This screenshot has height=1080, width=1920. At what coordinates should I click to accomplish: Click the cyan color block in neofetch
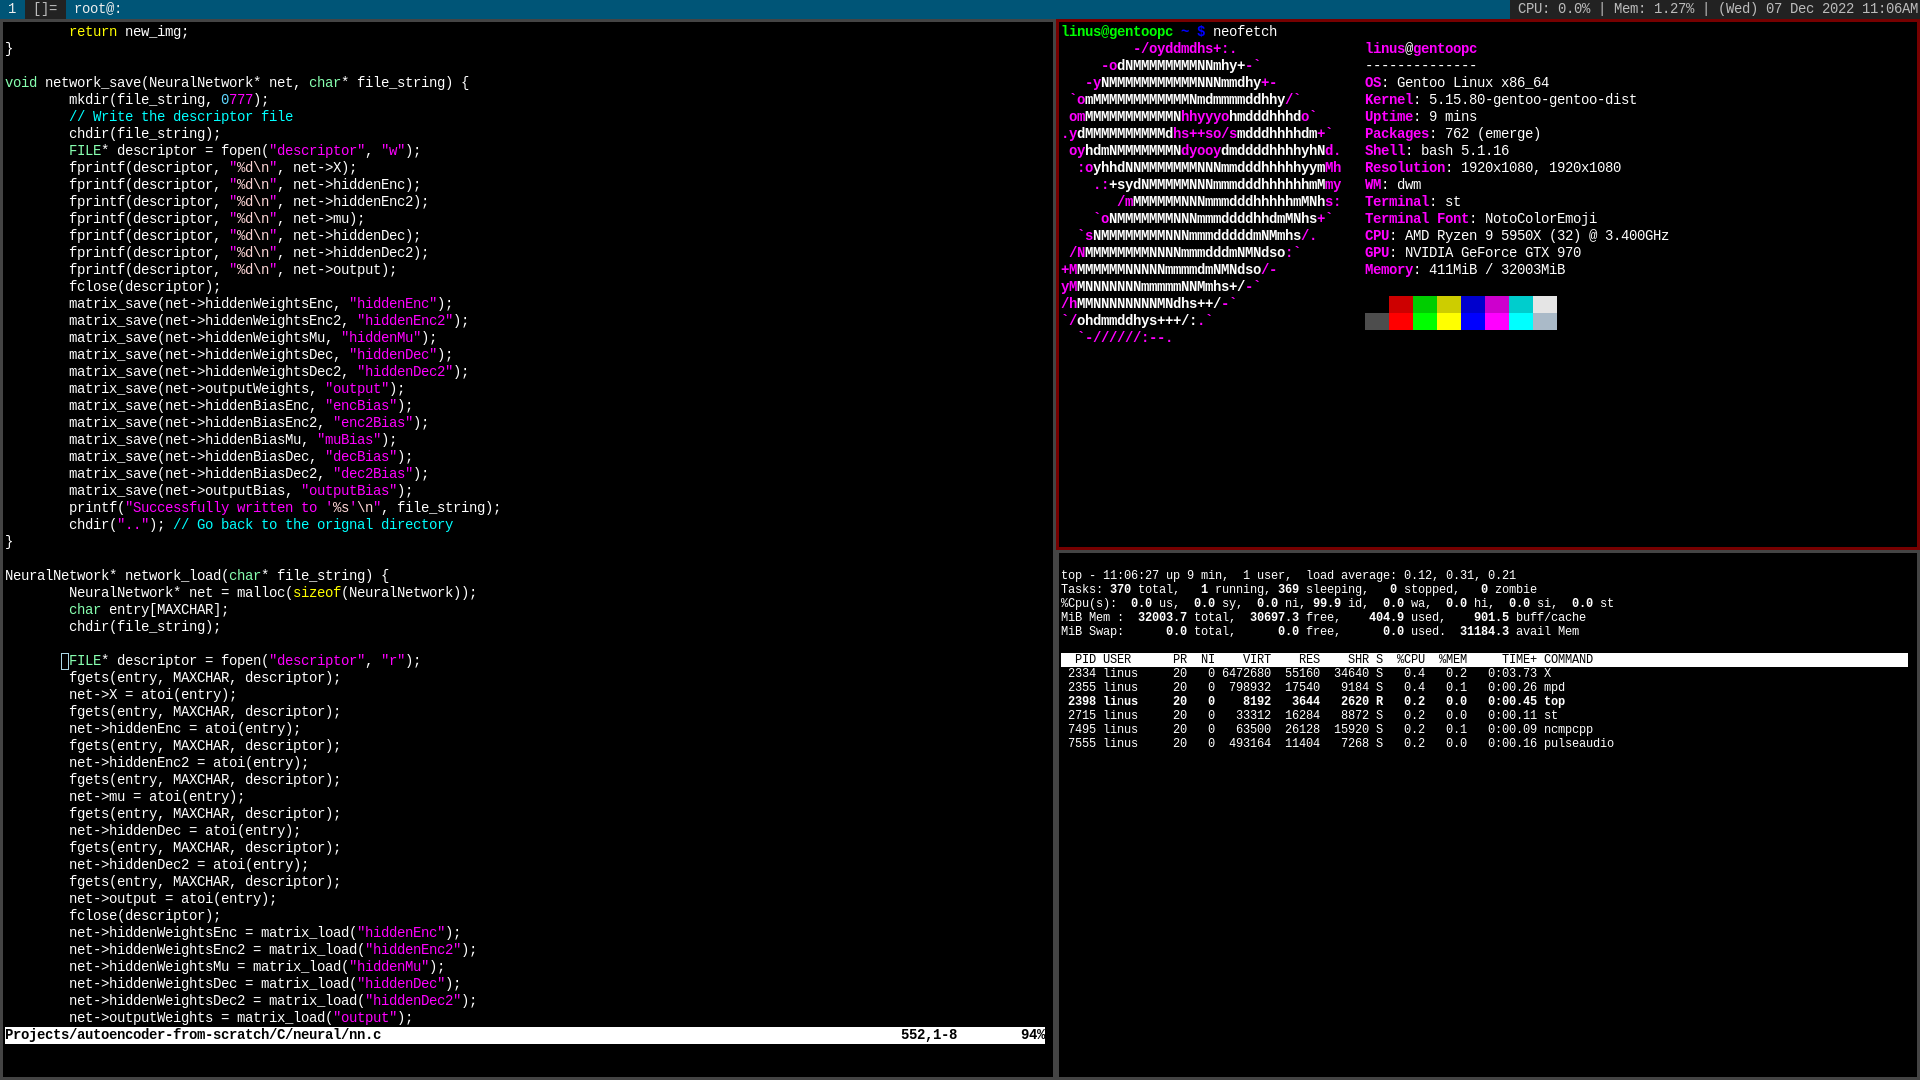[1520, 313]
